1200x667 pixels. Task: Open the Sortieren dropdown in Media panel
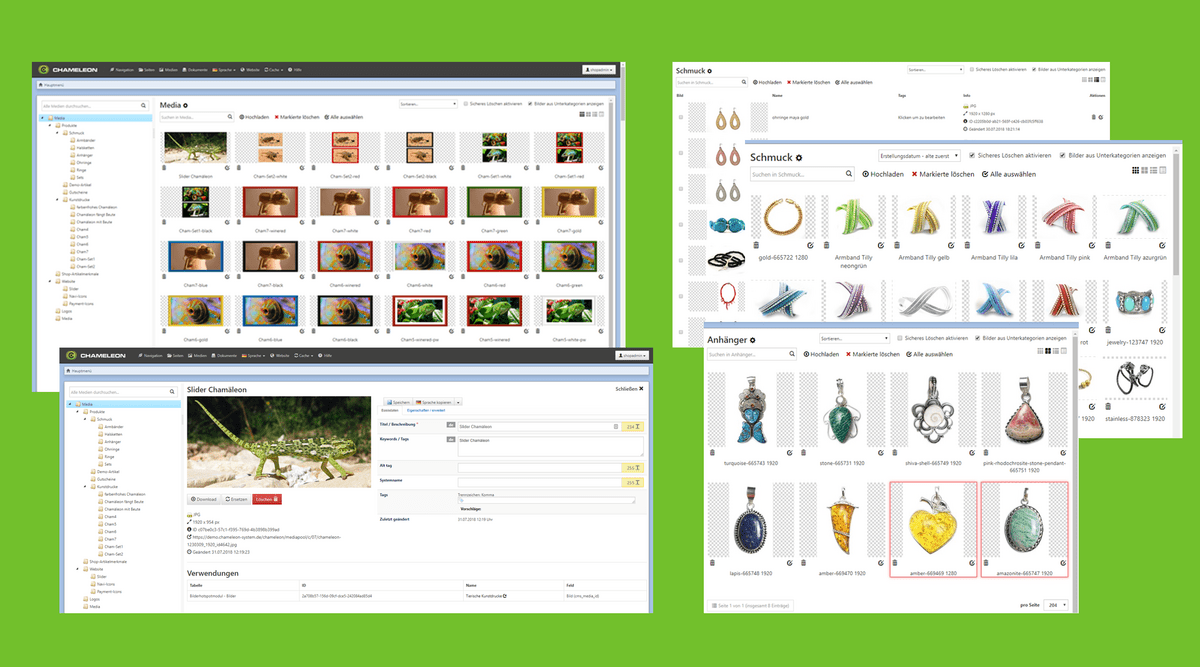coord(428,103)
